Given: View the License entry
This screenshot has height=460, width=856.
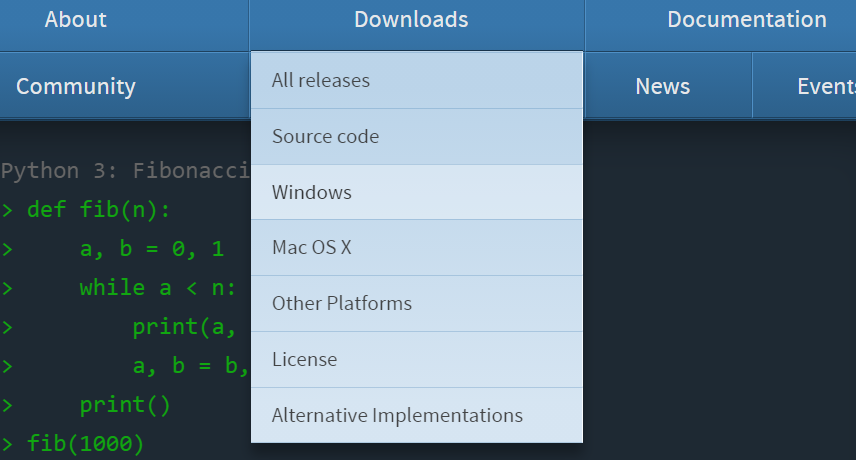Looking at the screenshot, I should 417,360.
